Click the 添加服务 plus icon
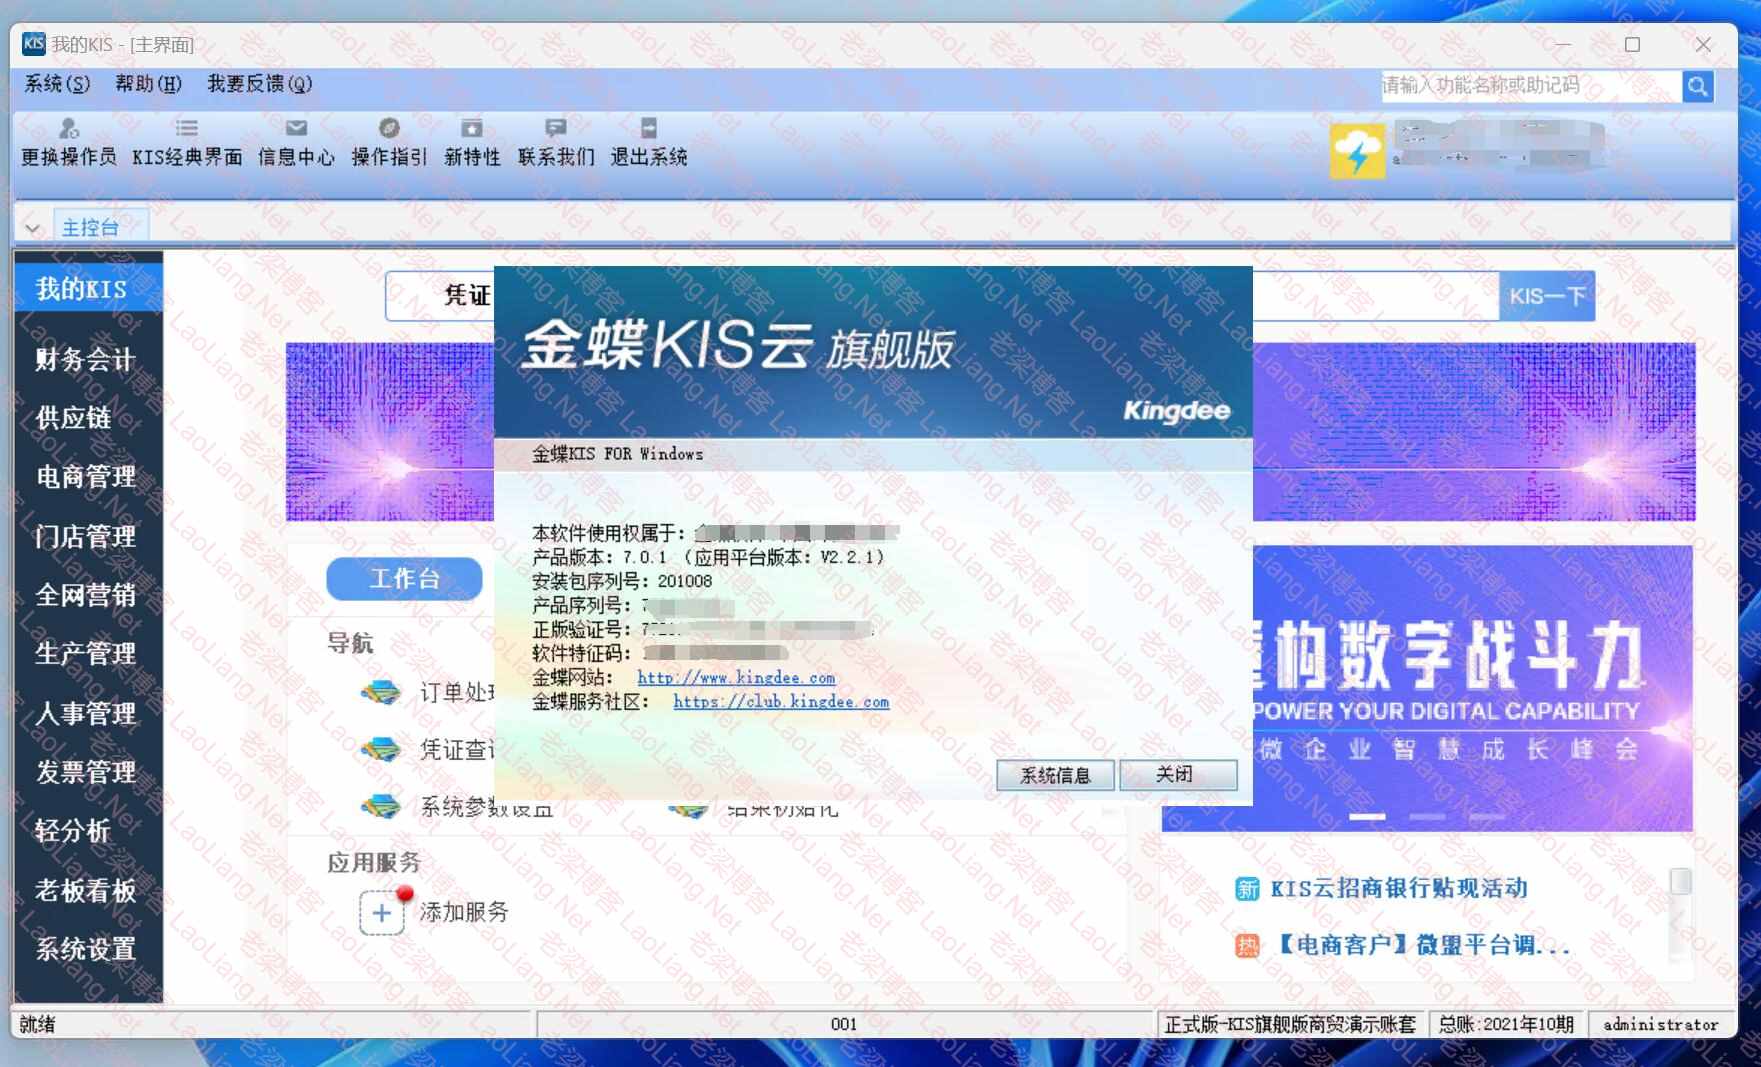This screenshot has height=1067, width=1761. point(382,912)
